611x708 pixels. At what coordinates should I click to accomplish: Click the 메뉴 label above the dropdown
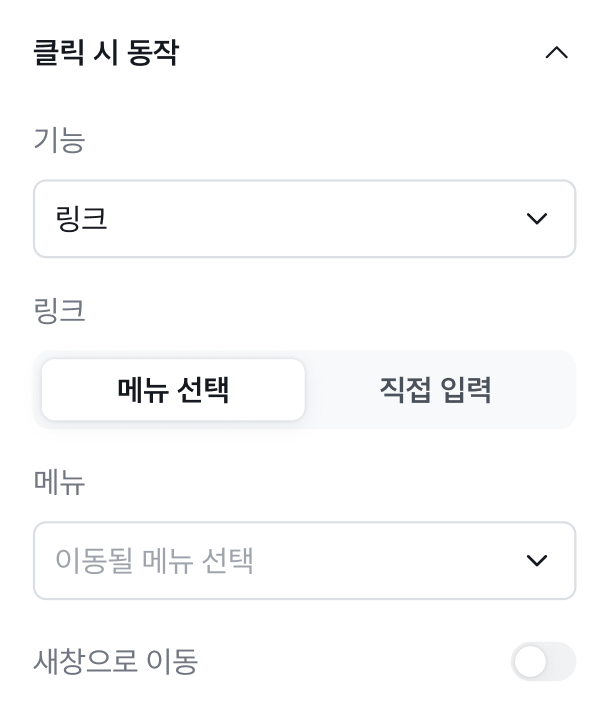pos(60,483)
